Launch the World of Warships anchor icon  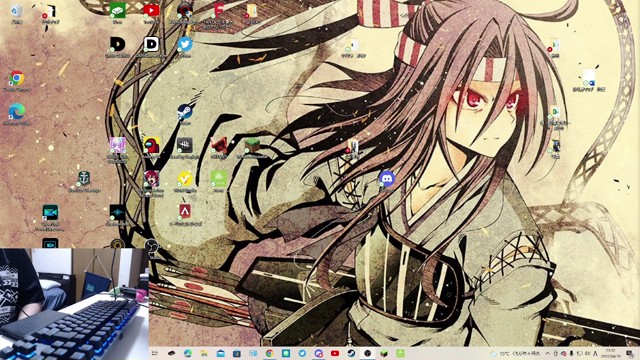point(84,178)
